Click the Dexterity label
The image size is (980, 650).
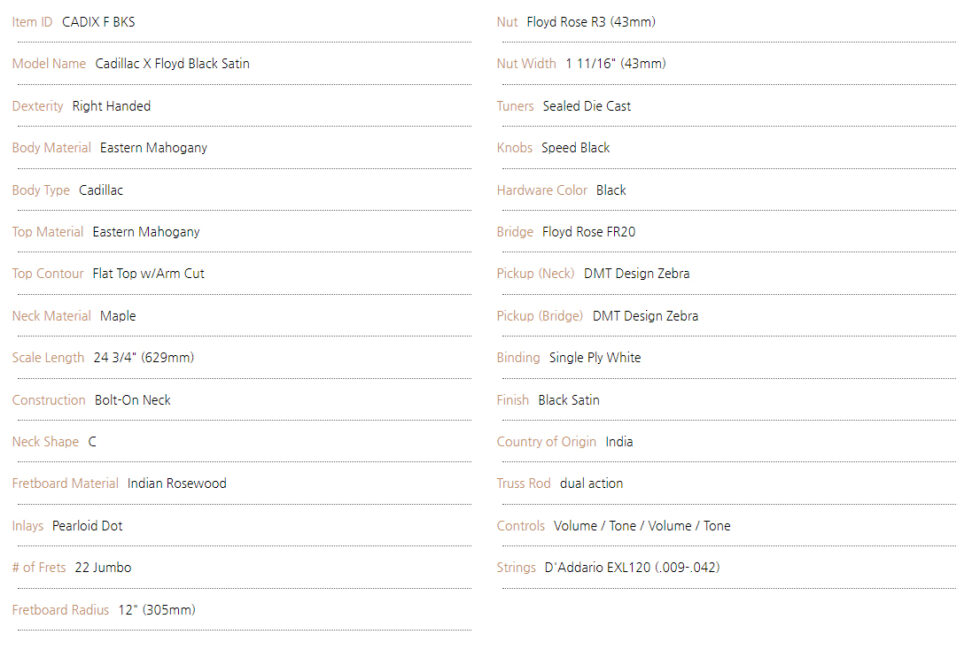pos(38,106)
